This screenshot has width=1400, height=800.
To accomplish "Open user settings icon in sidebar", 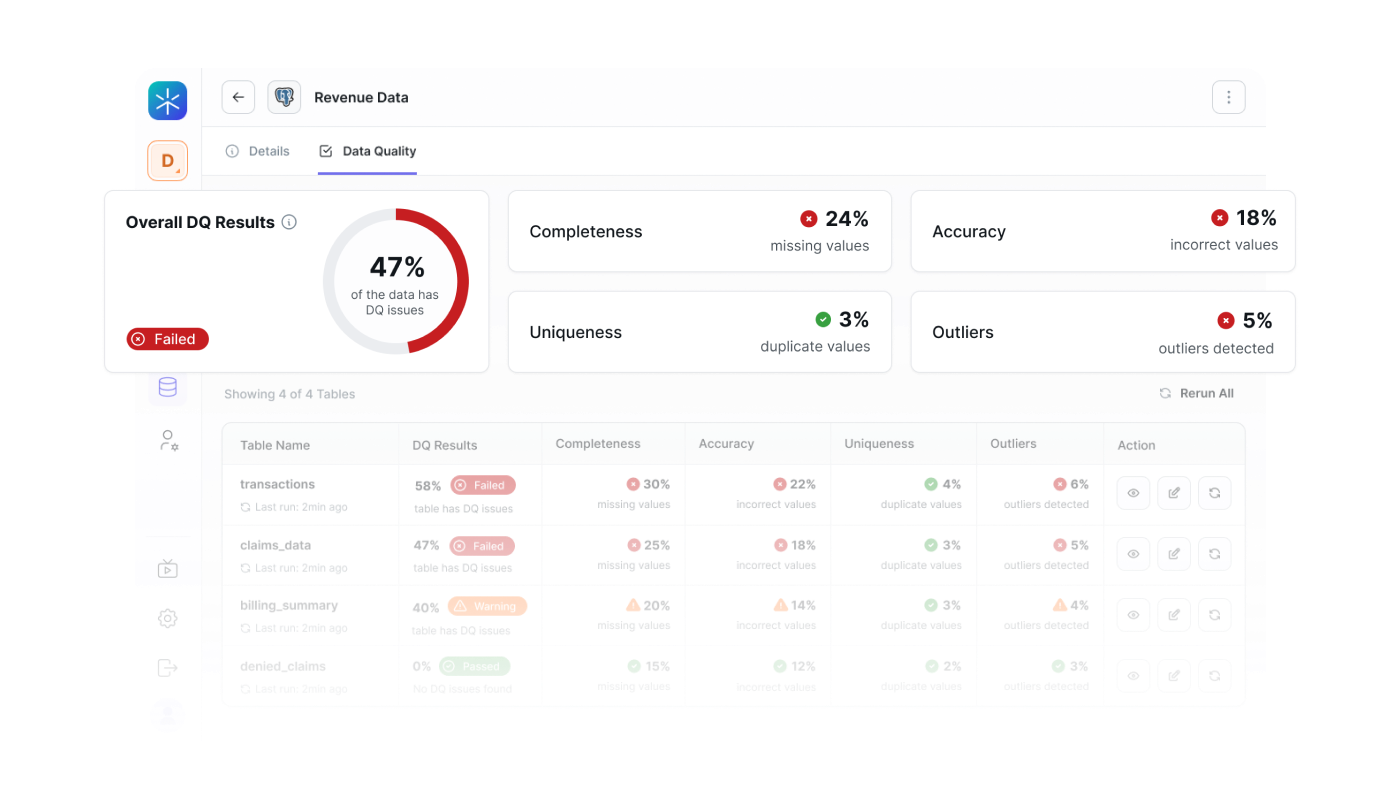I will (x=168, y=441).
